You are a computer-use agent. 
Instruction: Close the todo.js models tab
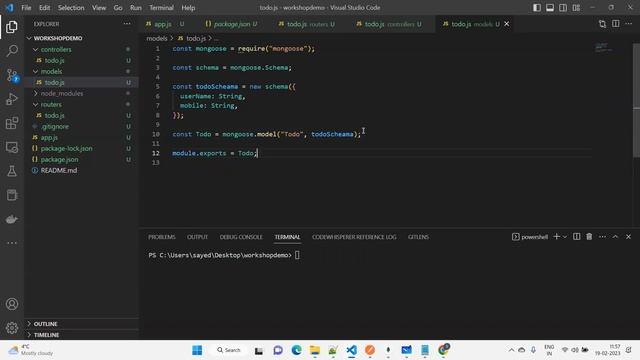click(507, 24)
